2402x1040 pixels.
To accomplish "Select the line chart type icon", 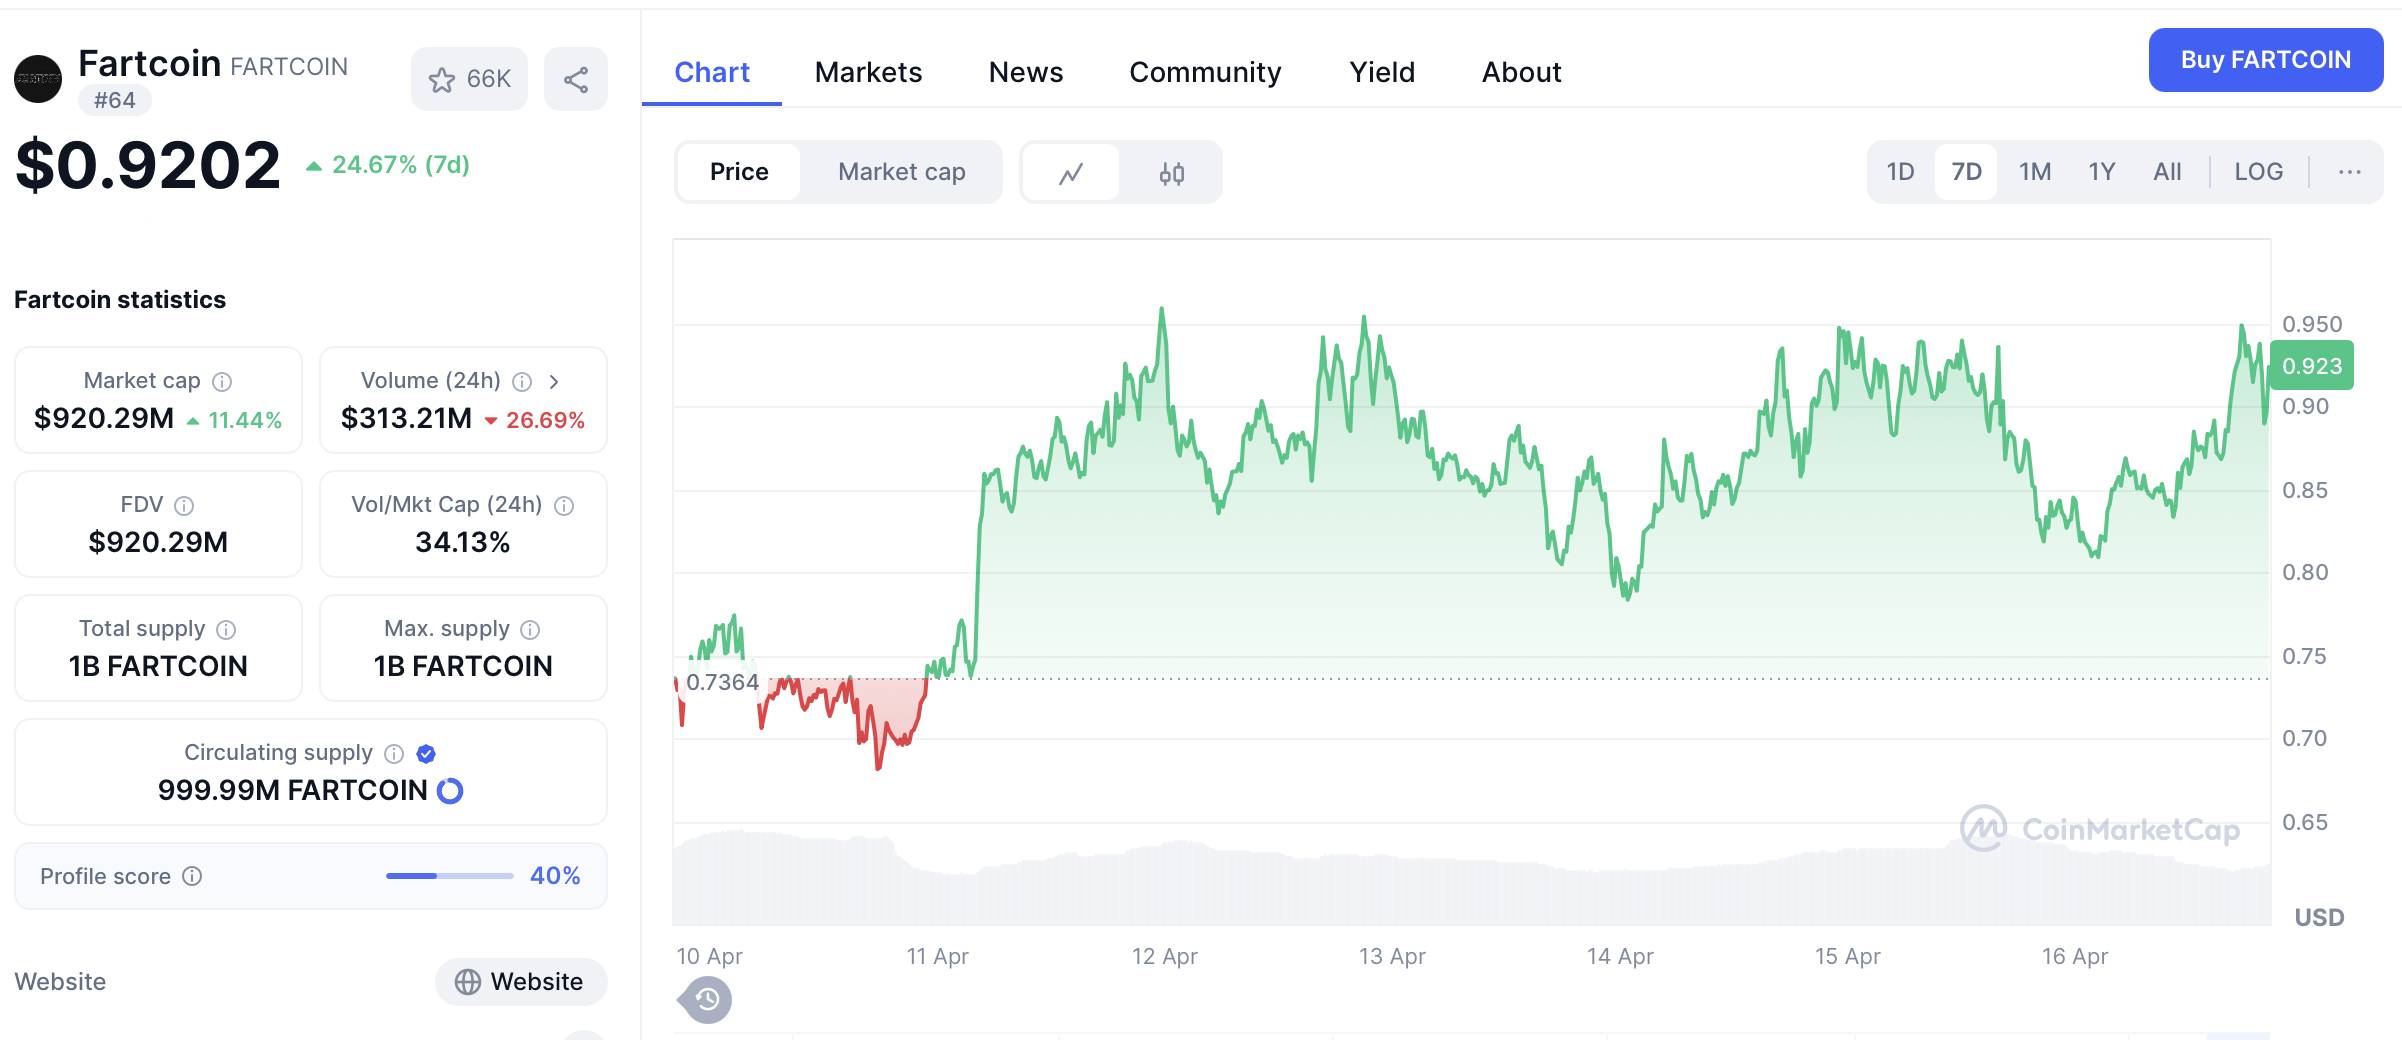I will coord(1071,173).
